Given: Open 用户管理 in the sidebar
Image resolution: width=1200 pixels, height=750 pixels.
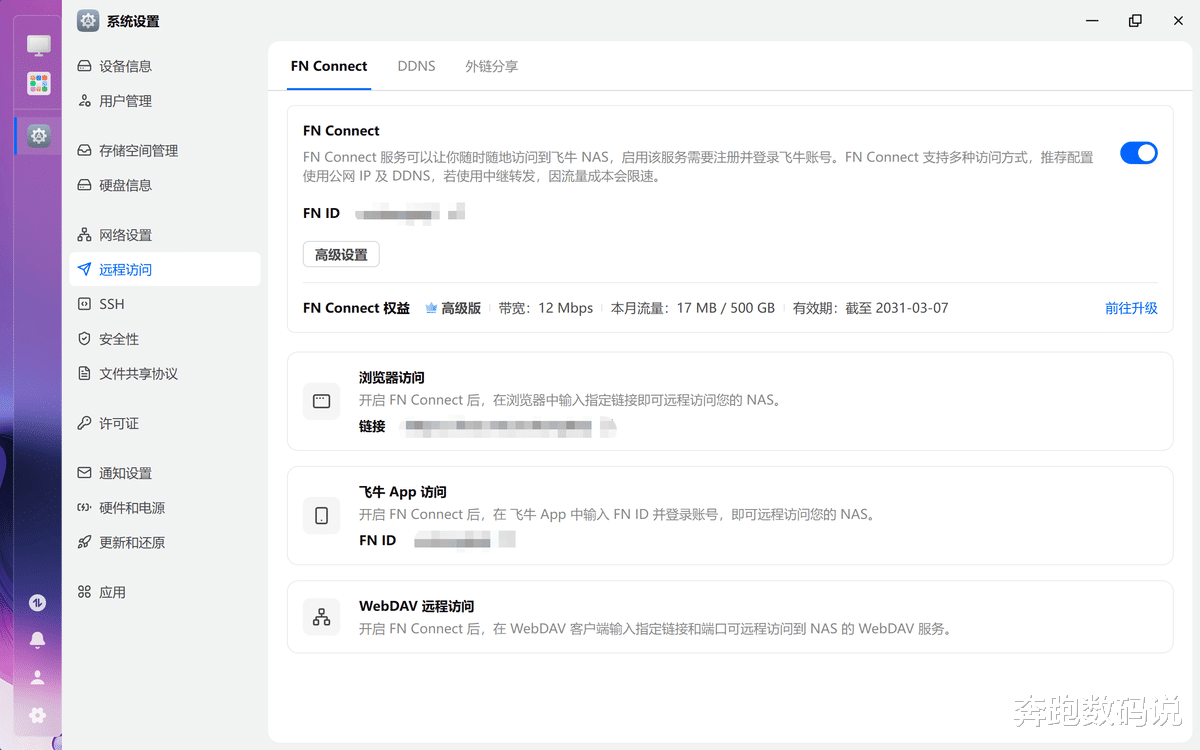Looking at the screenshot, I should coord(165,101).
